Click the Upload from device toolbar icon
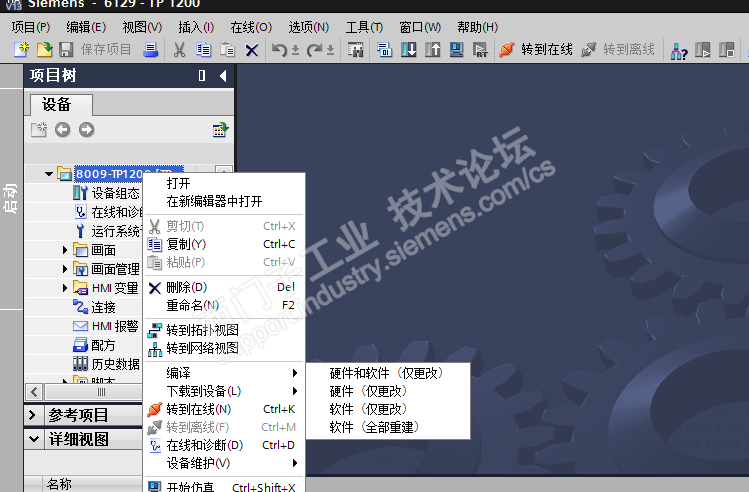This screenshot has width=749, height=492. (x=433, y=49)
